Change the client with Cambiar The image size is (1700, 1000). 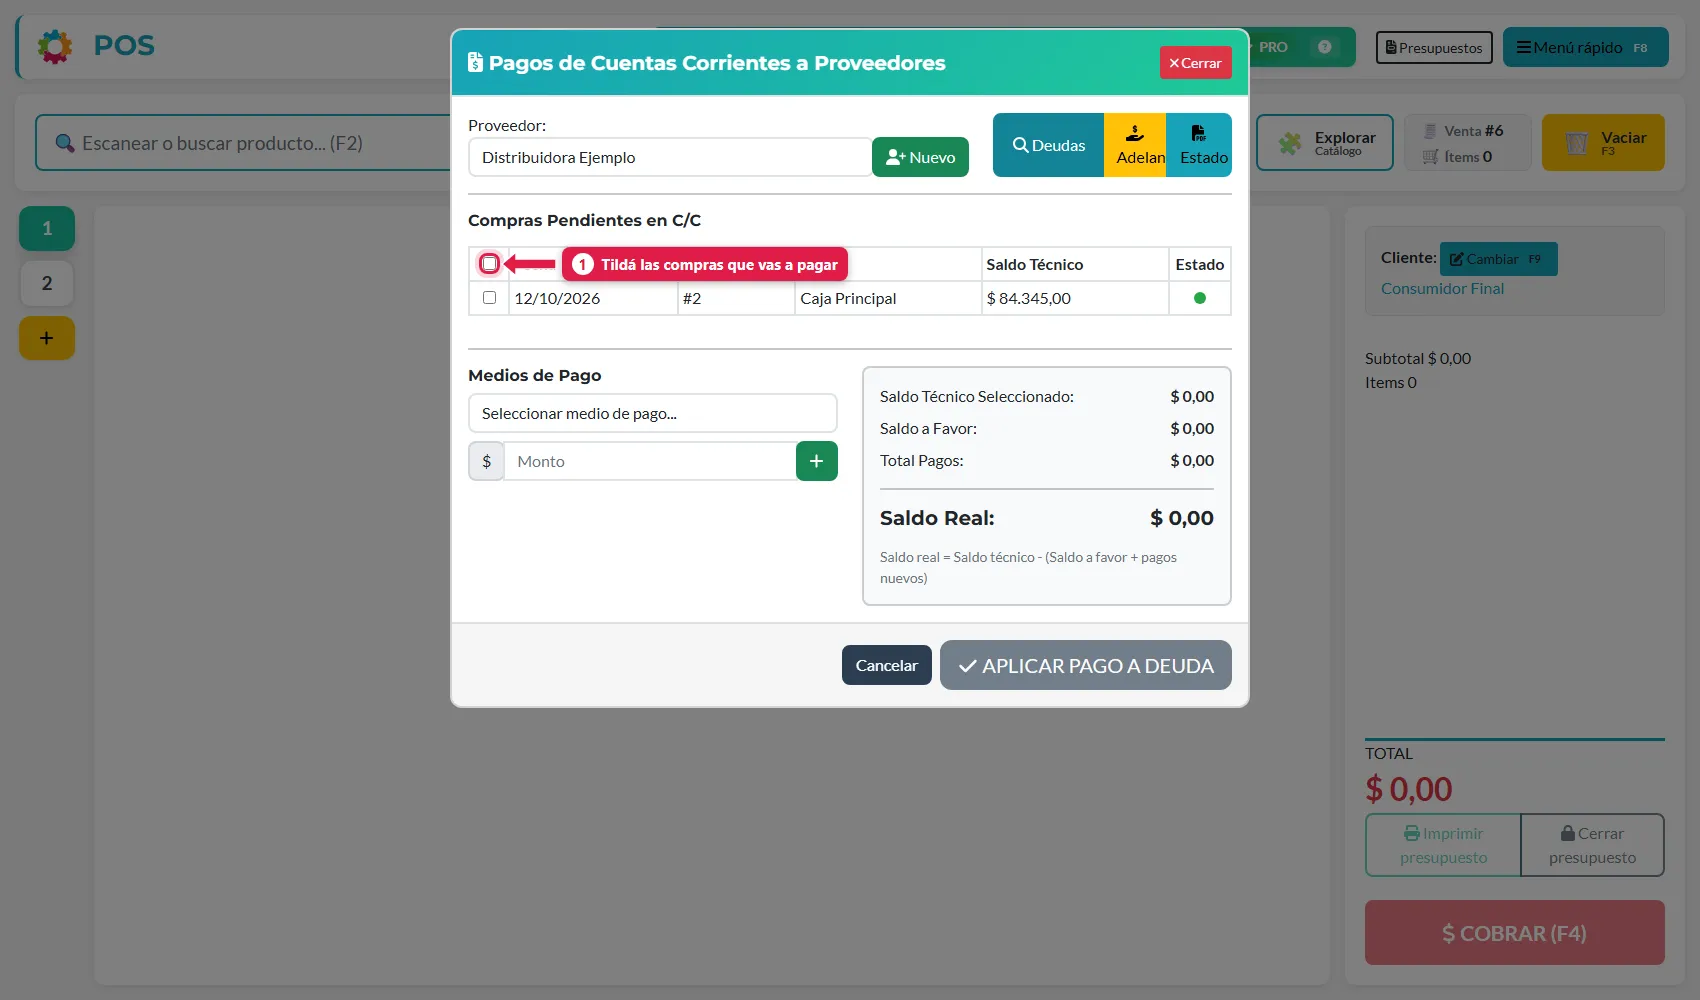[1499, 259]
